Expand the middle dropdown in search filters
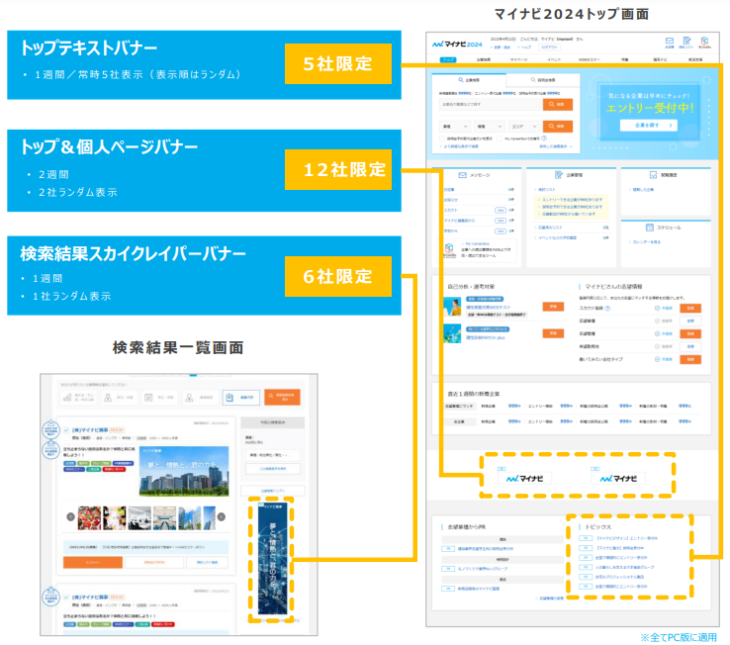Screen dimensions: 730x645 pyautogui.click(x=489, y=126)
